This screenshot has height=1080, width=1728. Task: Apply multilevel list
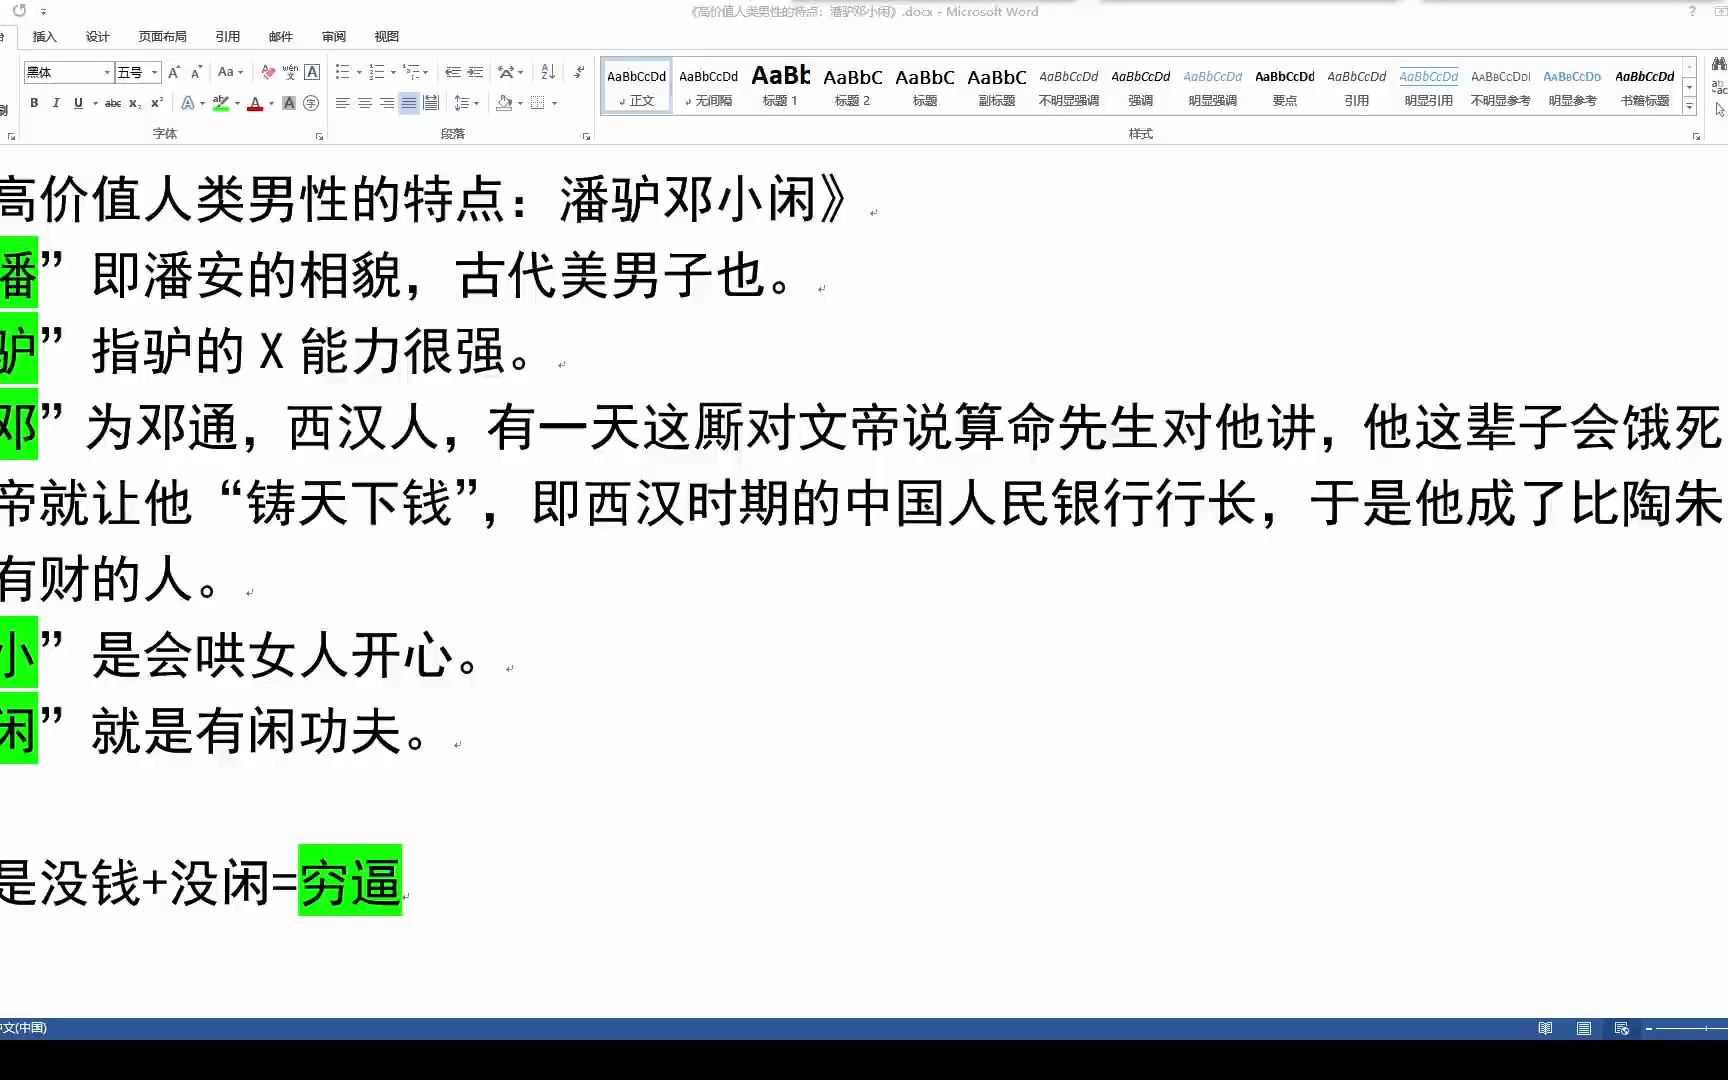point(411,72)
